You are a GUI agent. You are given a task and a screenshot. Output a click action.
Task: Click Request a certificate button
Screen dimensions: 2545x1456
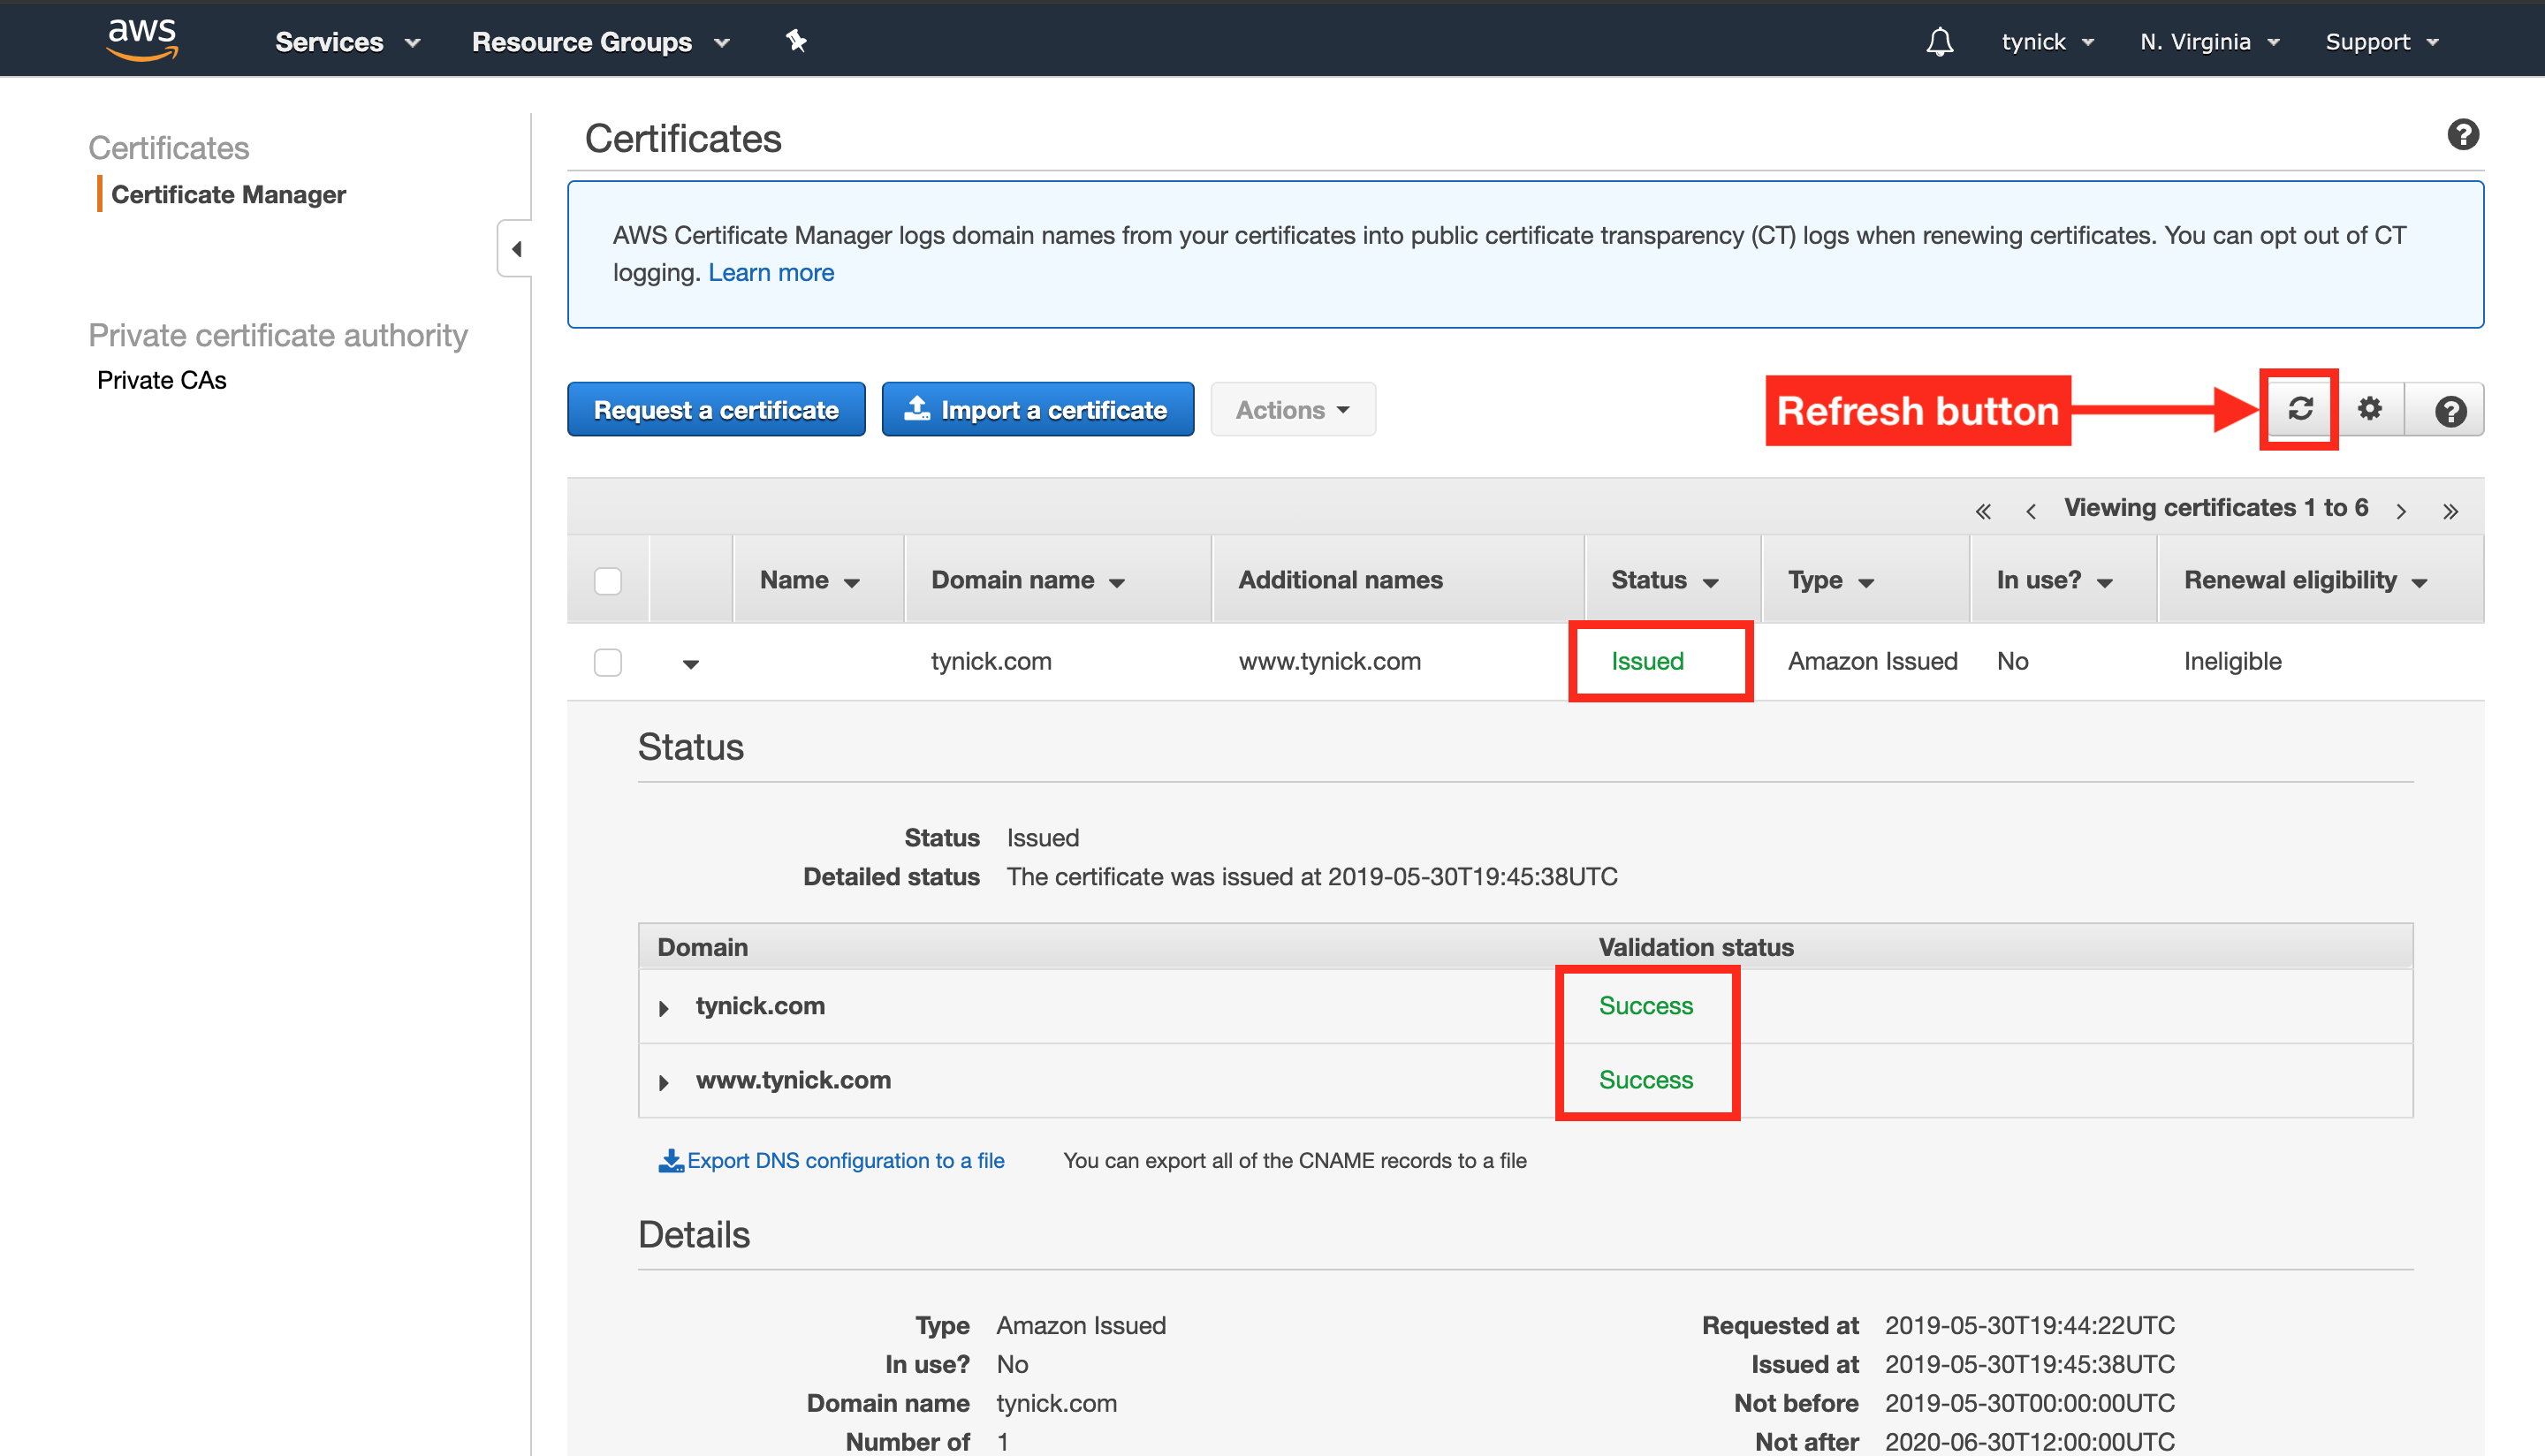tap(715, 409)
